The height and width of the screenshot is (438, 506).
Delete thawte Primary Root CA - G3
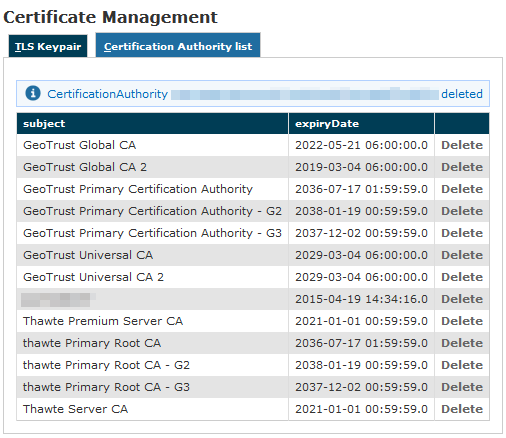[x=462, y=387]
